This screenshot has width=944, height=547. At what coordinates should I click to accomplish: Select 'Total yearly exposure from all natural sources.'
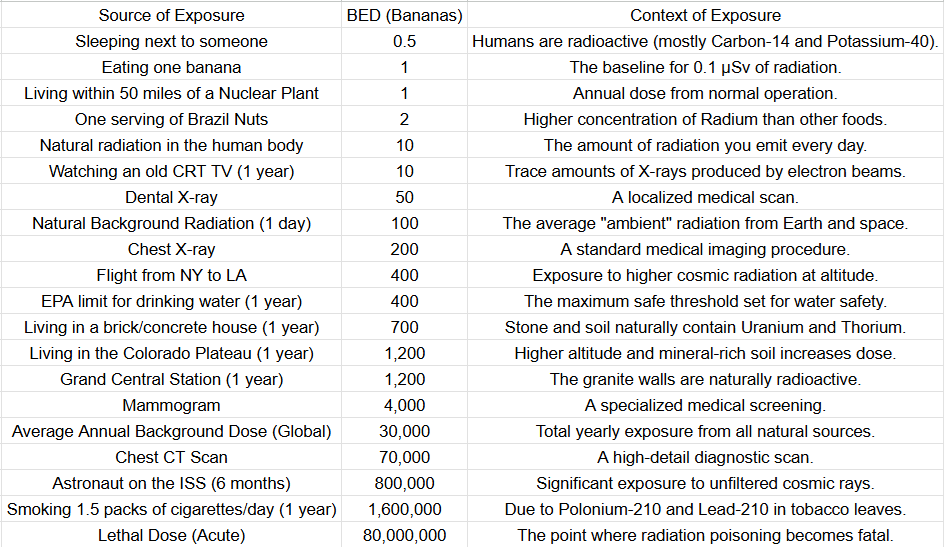pyautogui.click(x=705, y=431)
